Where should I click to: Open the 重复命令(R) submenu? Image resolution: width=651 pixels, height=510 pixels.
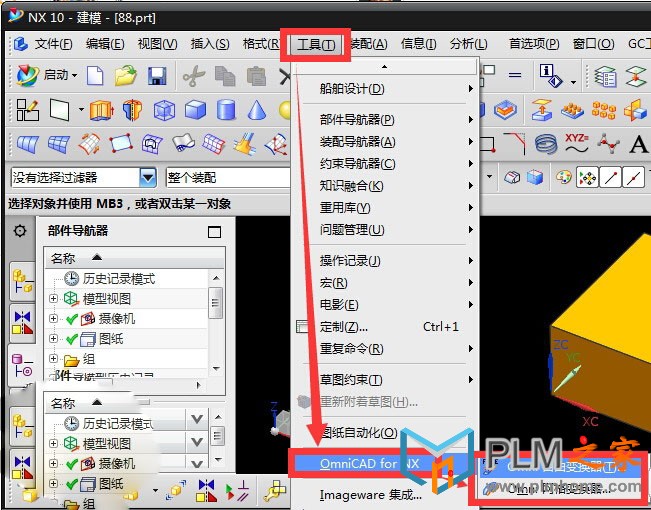click(x=387, y=349)
